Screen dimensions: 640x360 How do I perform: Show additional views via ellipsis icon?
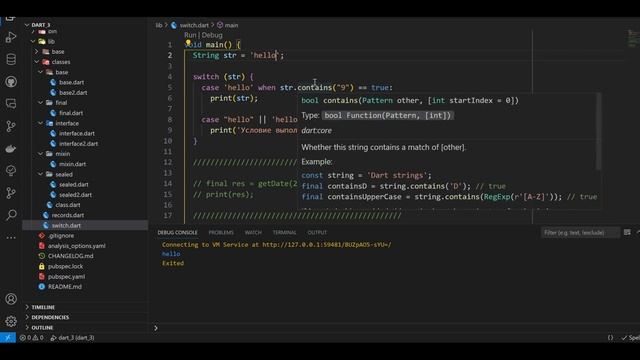click(11, 237)
